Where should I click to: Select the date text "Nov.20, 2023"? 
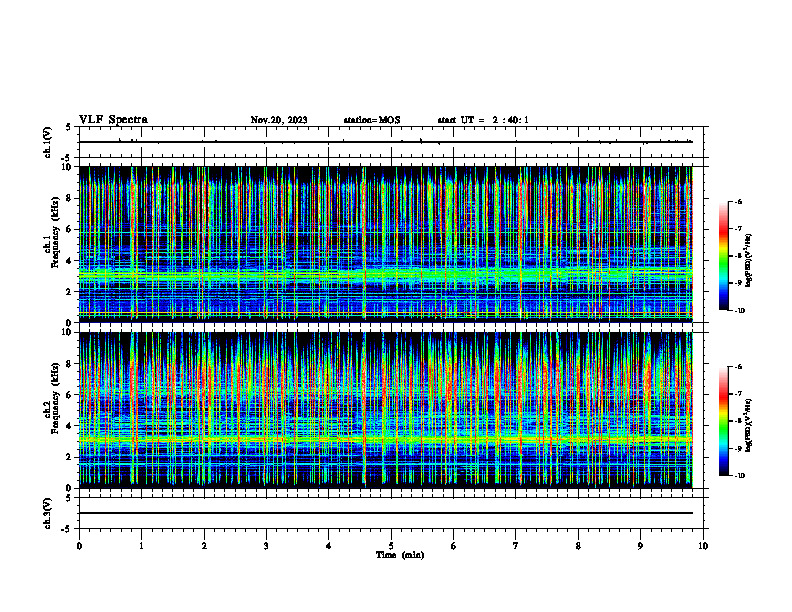click(x=279, y=120)
